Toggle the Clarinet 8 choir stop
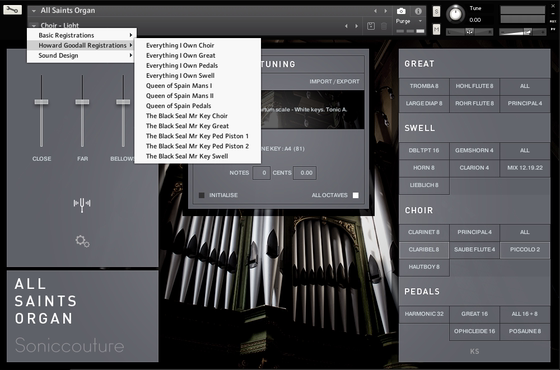The width and height of the screenshot is (560, 370). click(x=424, y=232)
